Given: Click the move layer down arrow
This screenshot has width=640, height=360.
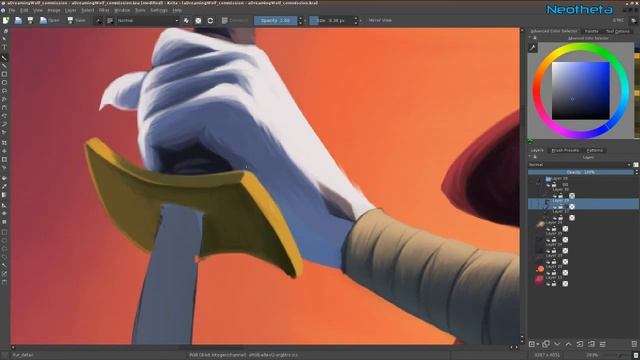Looking at the screenshot, I should pyautogui.click(x=558, y=344).
